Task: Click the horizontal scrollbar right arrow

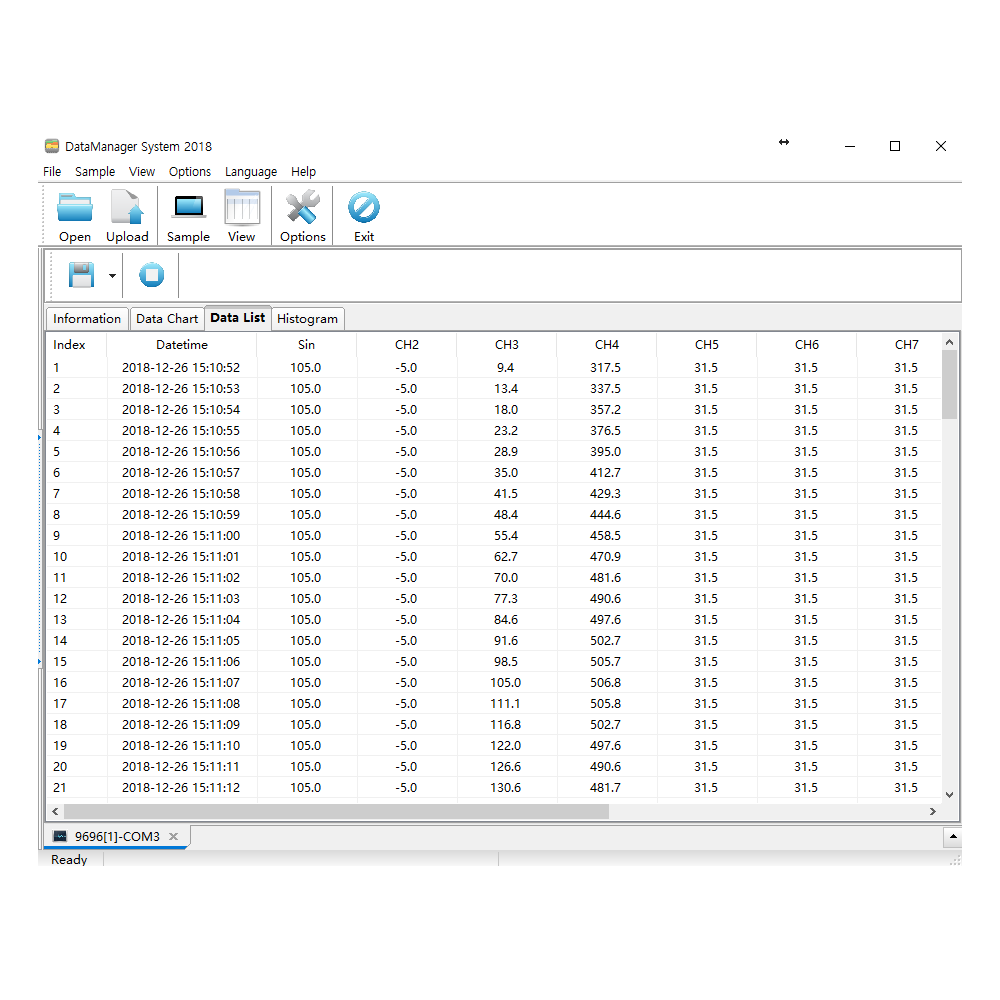Action: [x=933, y=812]
